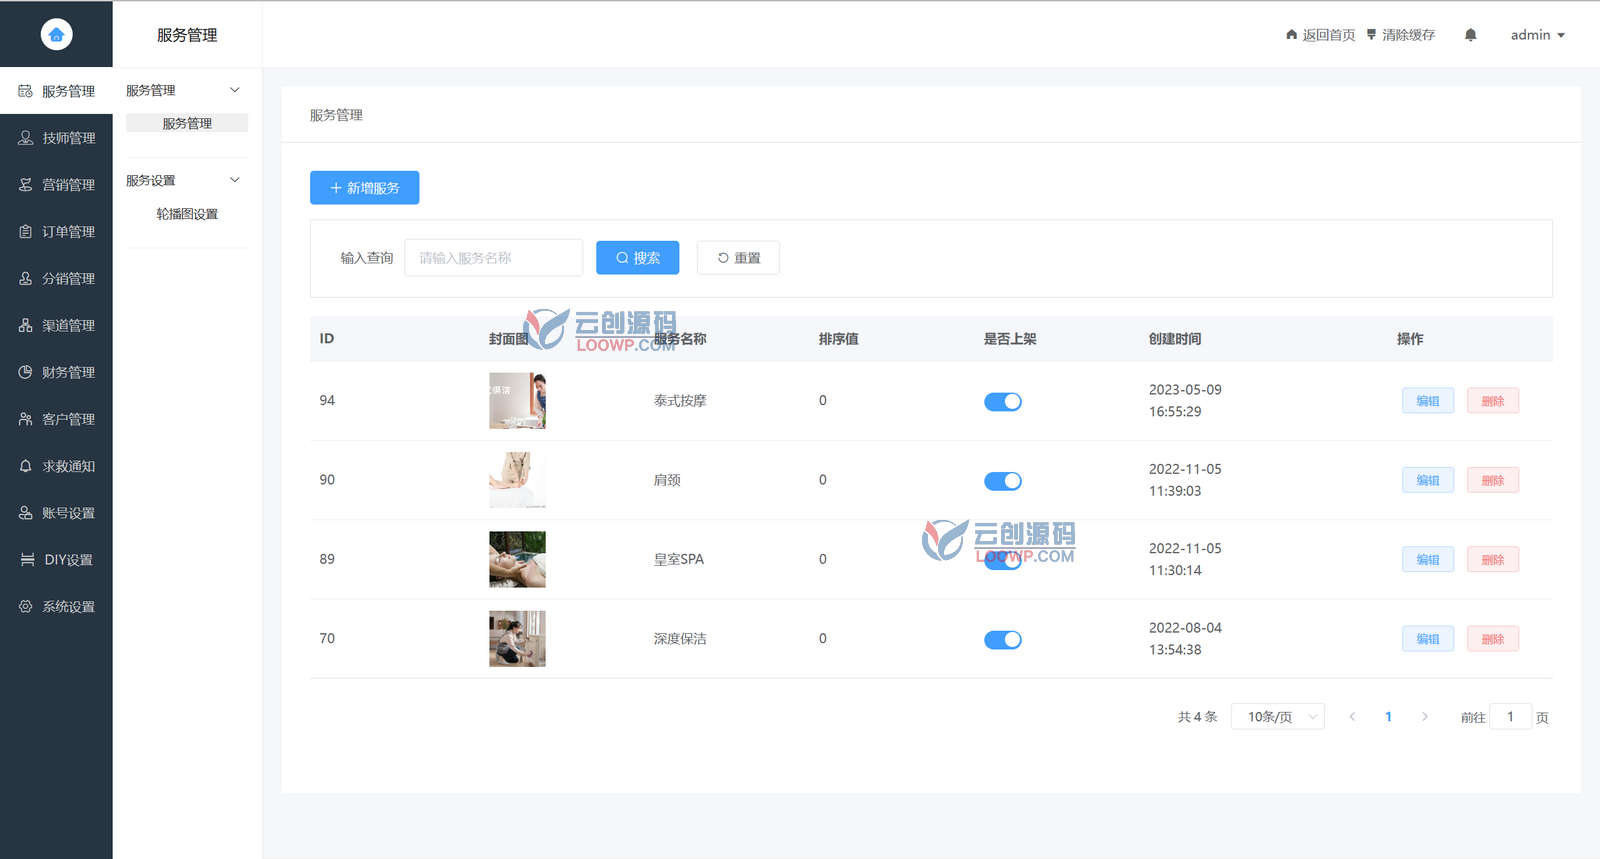The image size is (1600, 859).
Task: Open 营销管理 in the sidebar
Action: pos(56,185)
